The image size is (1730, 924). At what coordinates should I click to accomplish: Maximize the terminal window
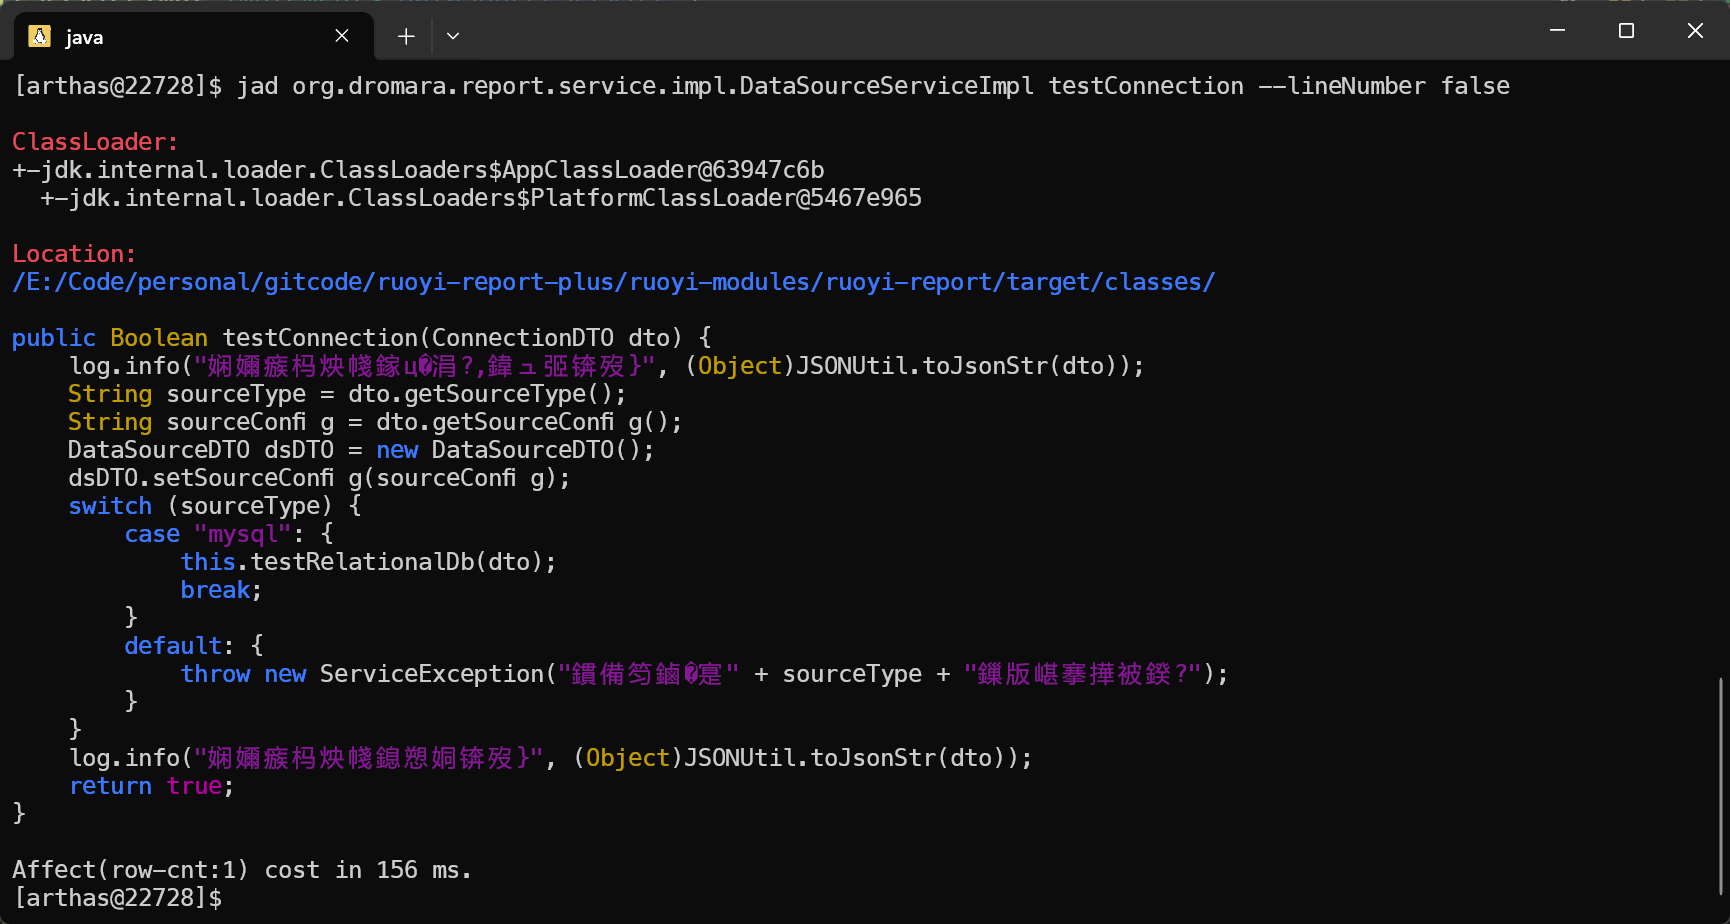tap(1626, 31)
